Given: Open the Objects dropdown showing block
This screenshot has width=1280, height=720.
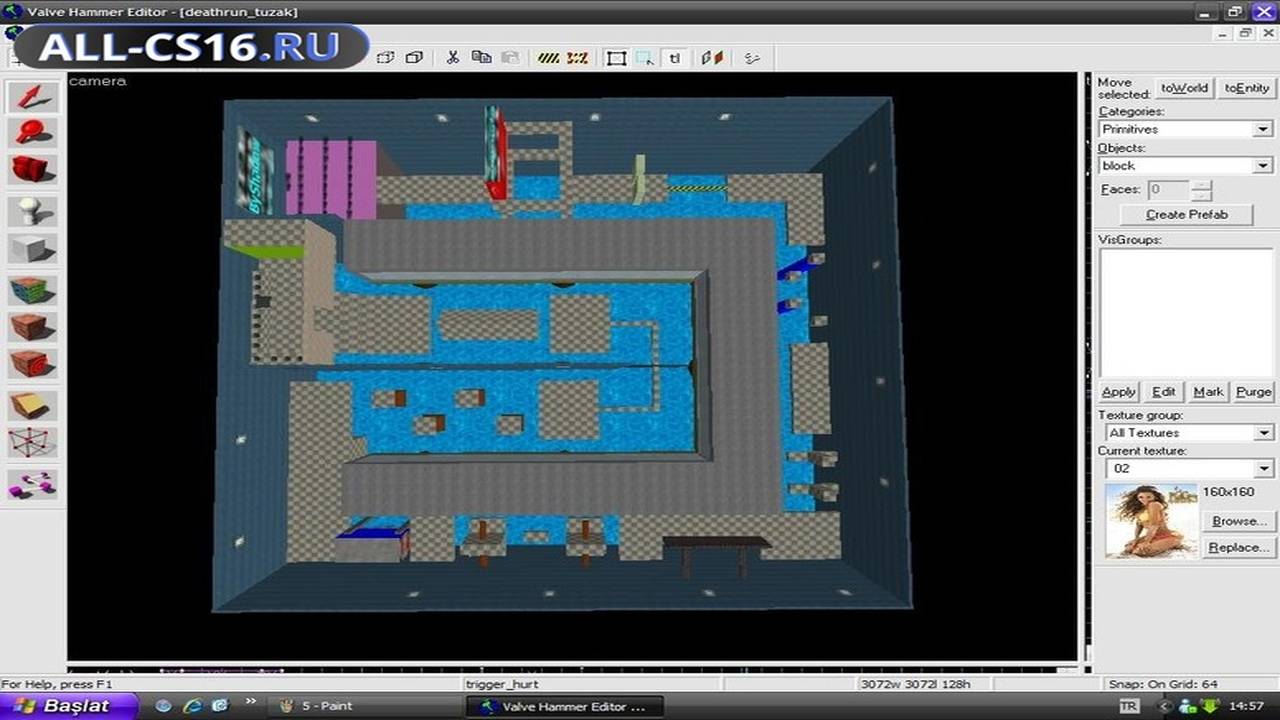Looking at the screenshot, I should click(1185, 165).
